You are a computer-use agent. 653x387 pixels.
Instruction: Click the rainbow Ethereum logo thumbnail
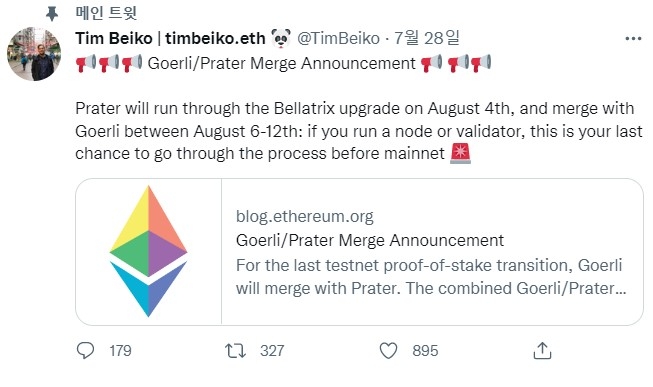click(x=148, y=251)
